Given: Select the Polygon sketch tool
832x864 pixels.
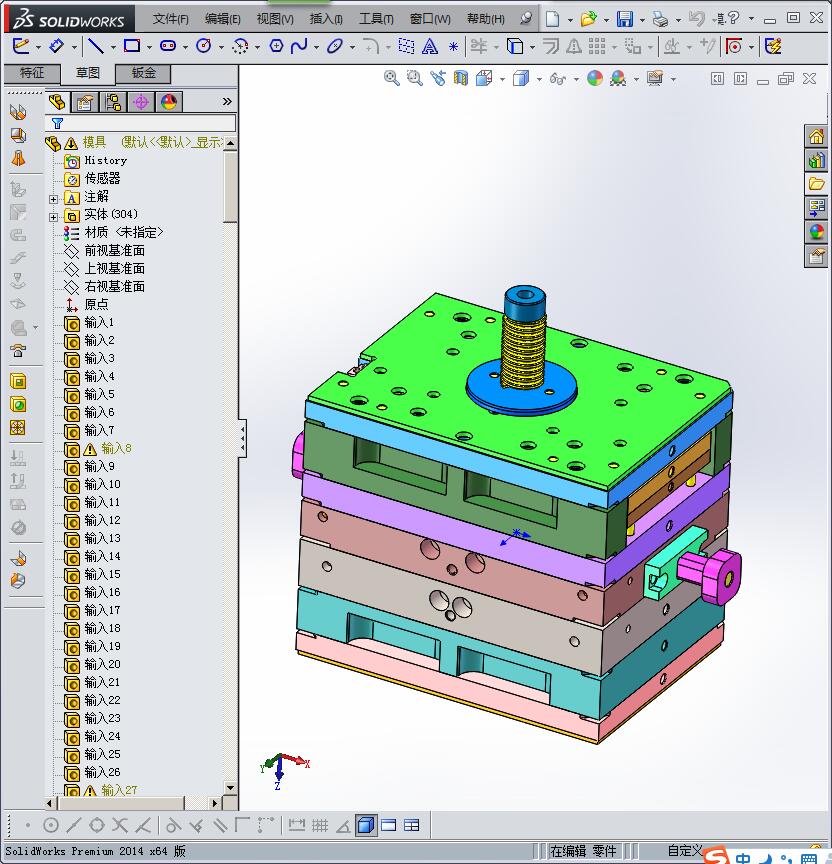Looking at the screenshot, I should 277,46.
